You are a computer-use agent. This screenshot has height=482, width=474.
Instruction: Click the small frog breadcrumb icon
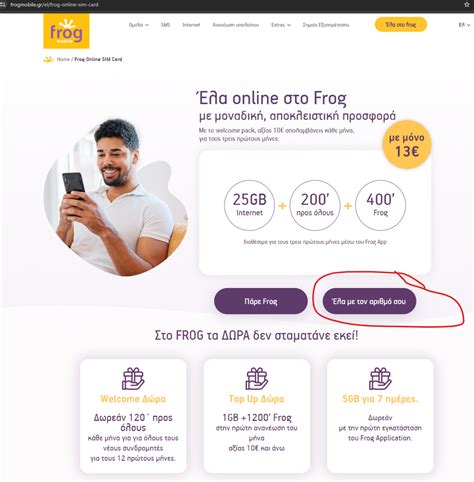tap(48, 59)
